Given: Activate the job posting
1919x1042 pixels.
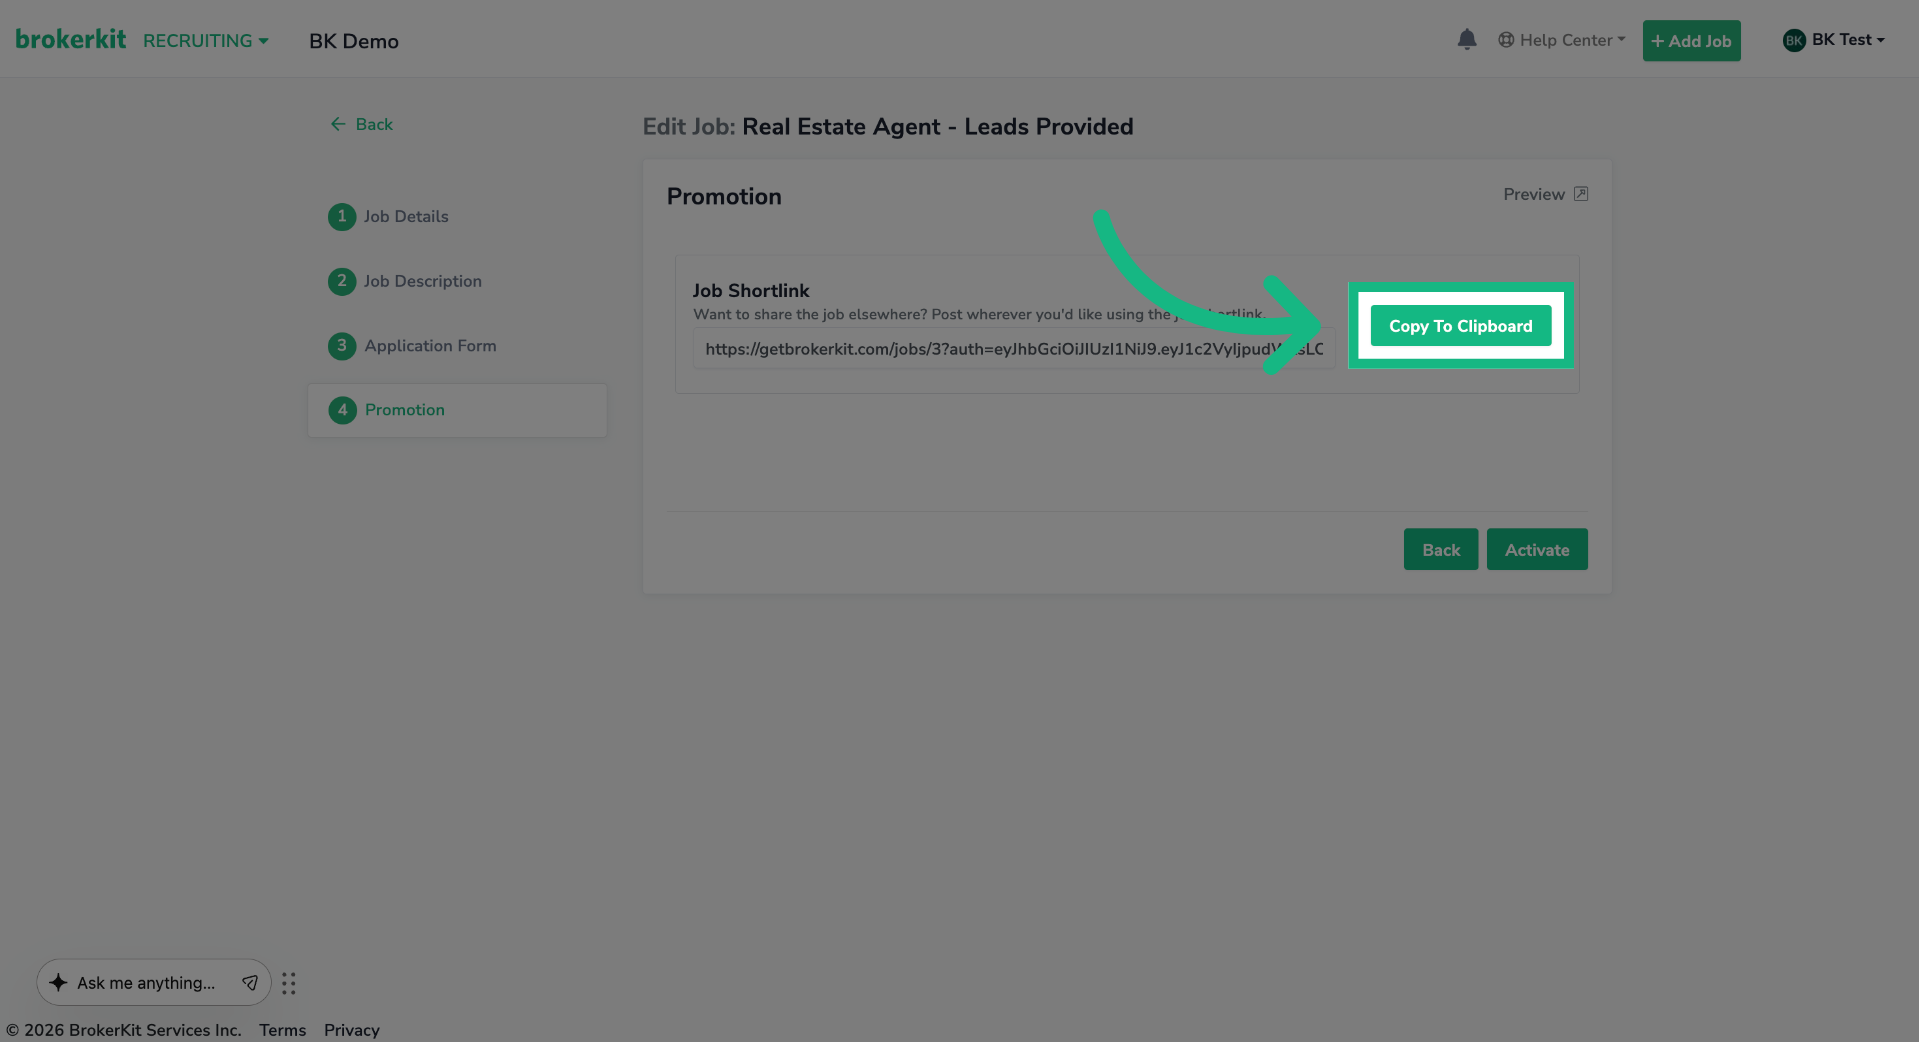Looking at the screenshot, I should click(x=1536, y=549).
